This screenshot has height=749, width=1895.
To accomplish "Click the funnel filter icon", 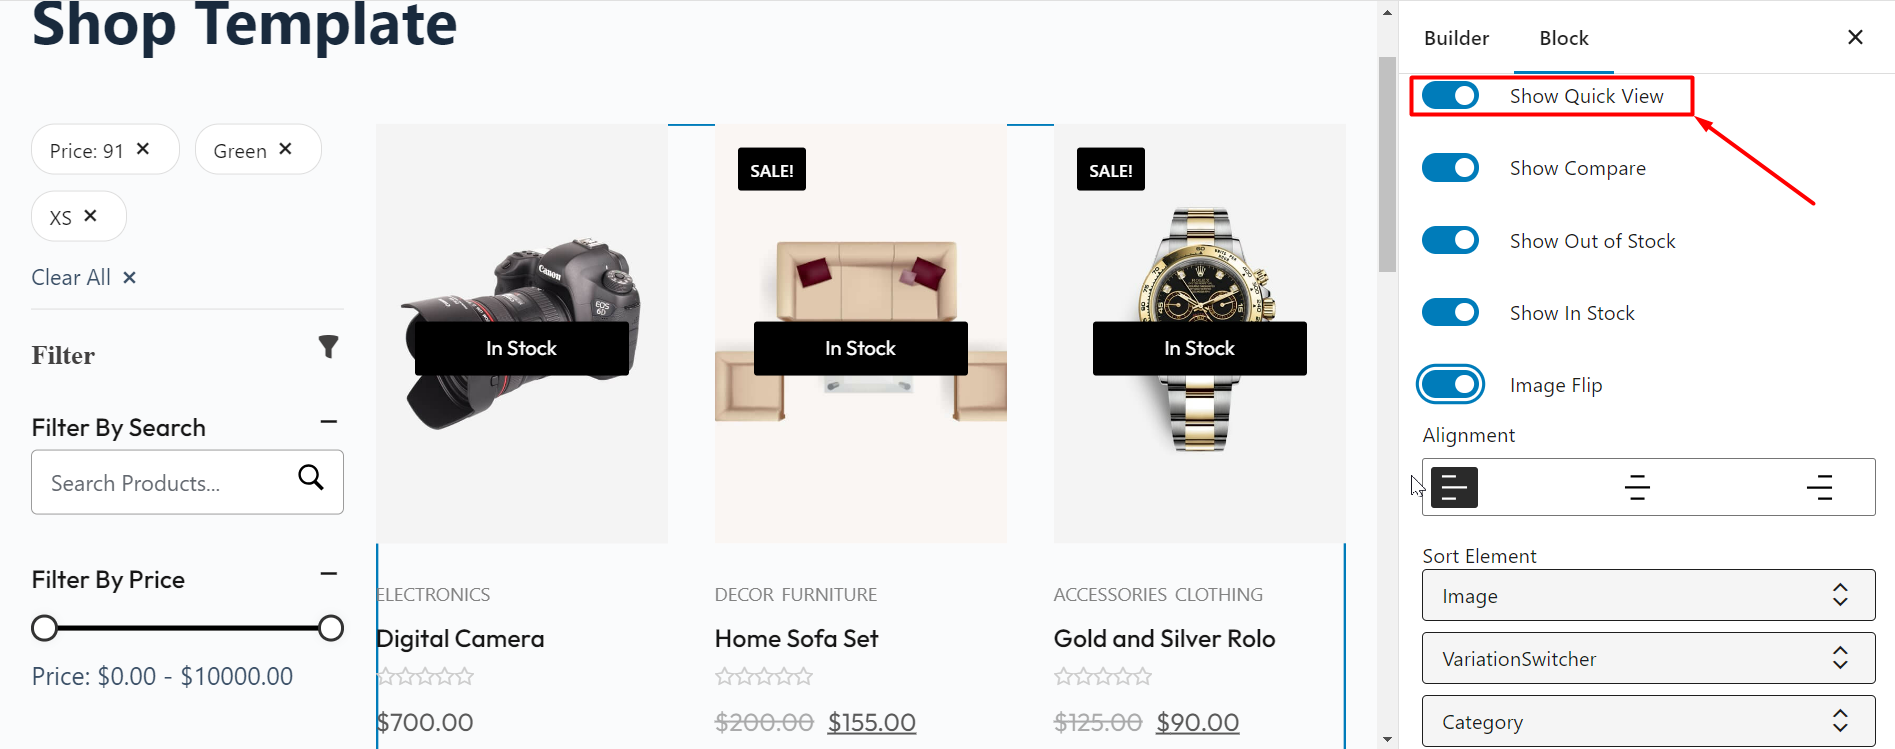I will pos(328,347).
